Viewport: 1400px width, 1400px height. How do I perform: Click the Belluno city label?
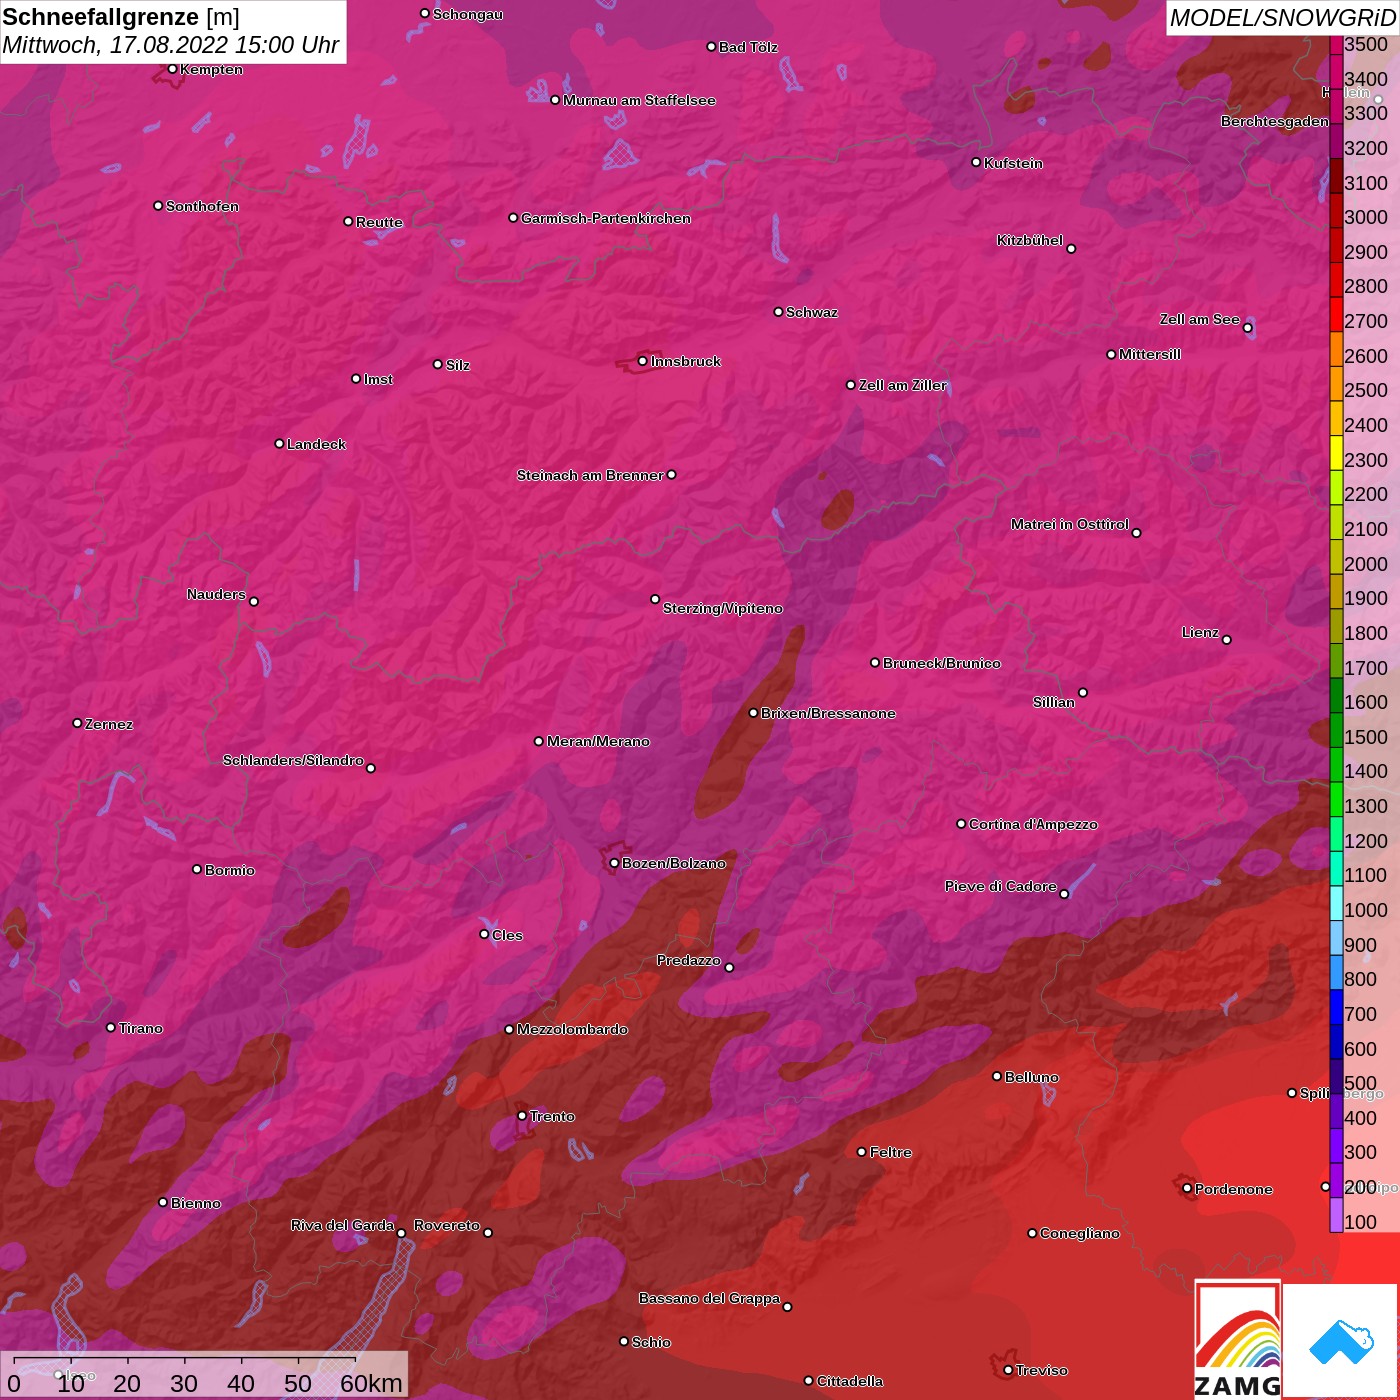click(x=1032, y=1077)
